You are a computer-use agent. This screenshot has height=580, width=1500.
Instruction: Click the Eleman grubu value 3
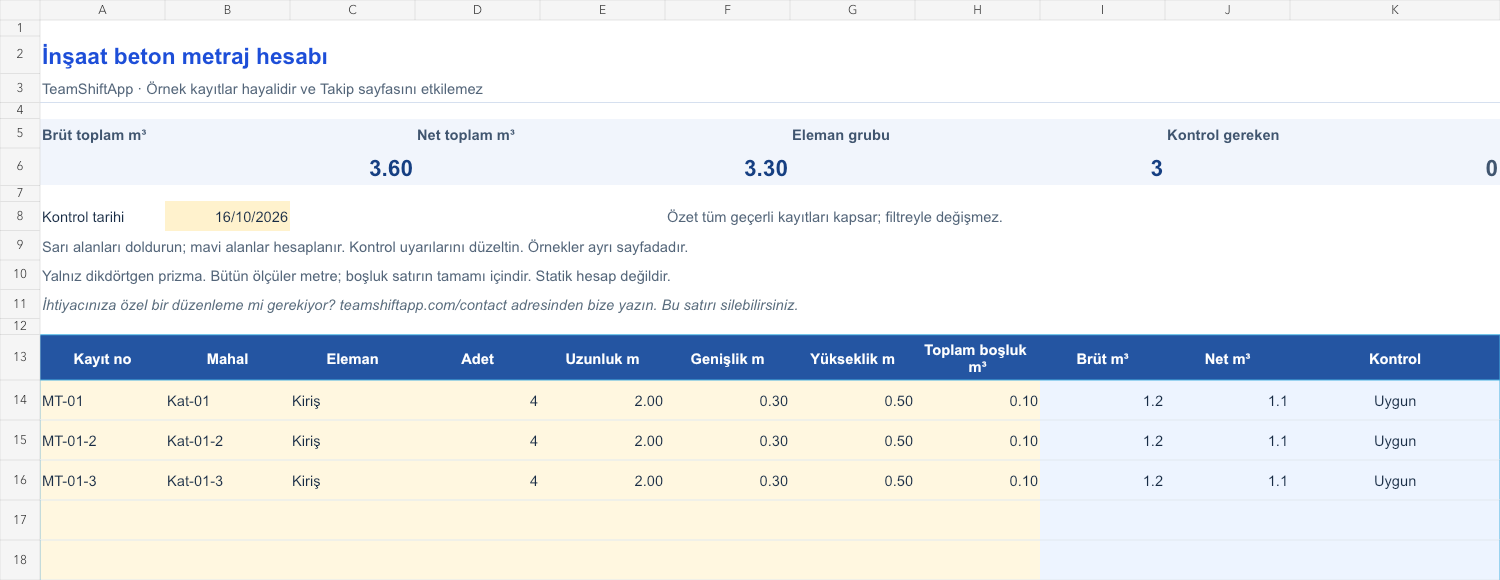point(1157,168)
